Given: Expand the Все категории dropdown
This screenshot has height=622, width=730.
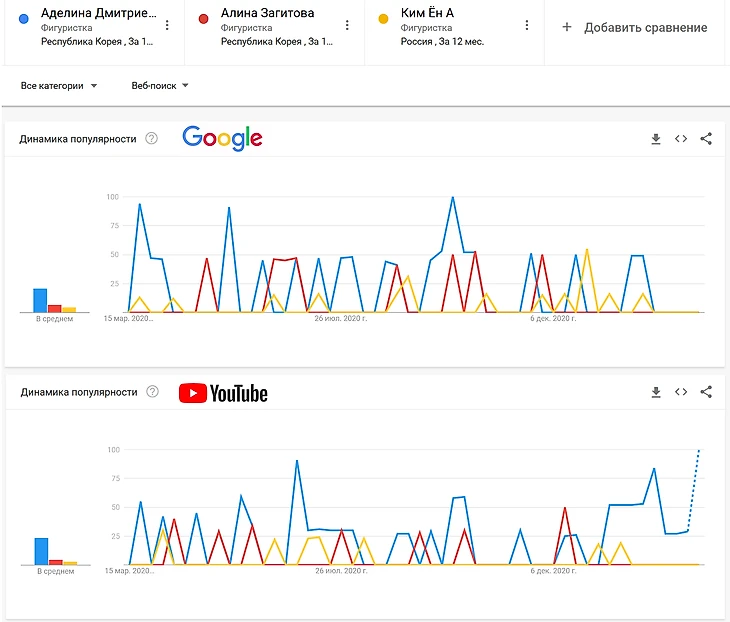Looking at the screenshot, I should [x=59, y=86].
